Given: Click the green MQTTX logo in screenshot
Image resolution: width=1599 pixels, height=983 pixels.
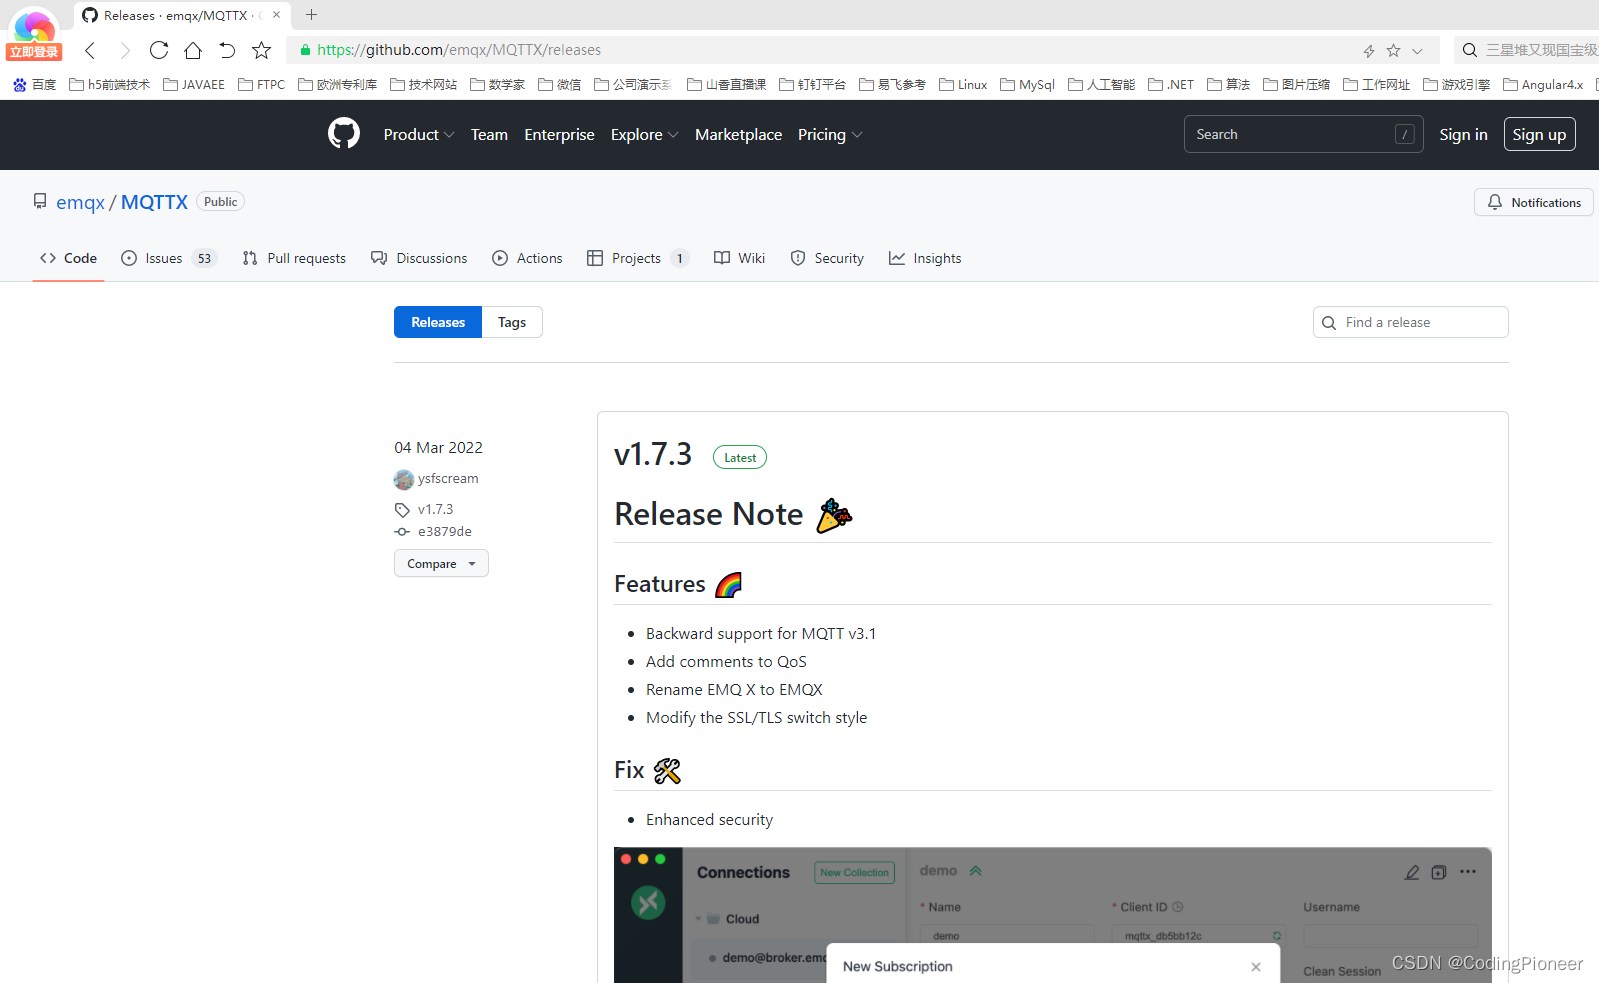Looking at the screenshot, I should tap(648, 903).
